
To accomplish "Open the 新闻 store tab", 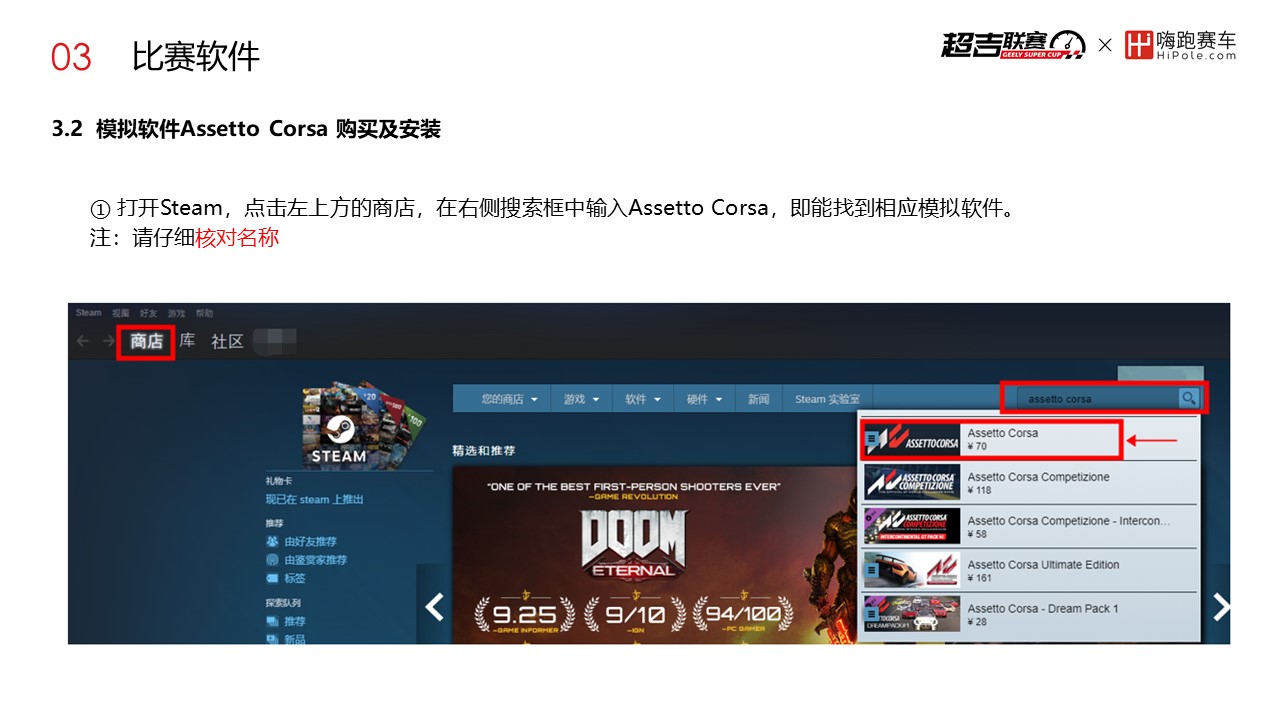I will (759, 399).
